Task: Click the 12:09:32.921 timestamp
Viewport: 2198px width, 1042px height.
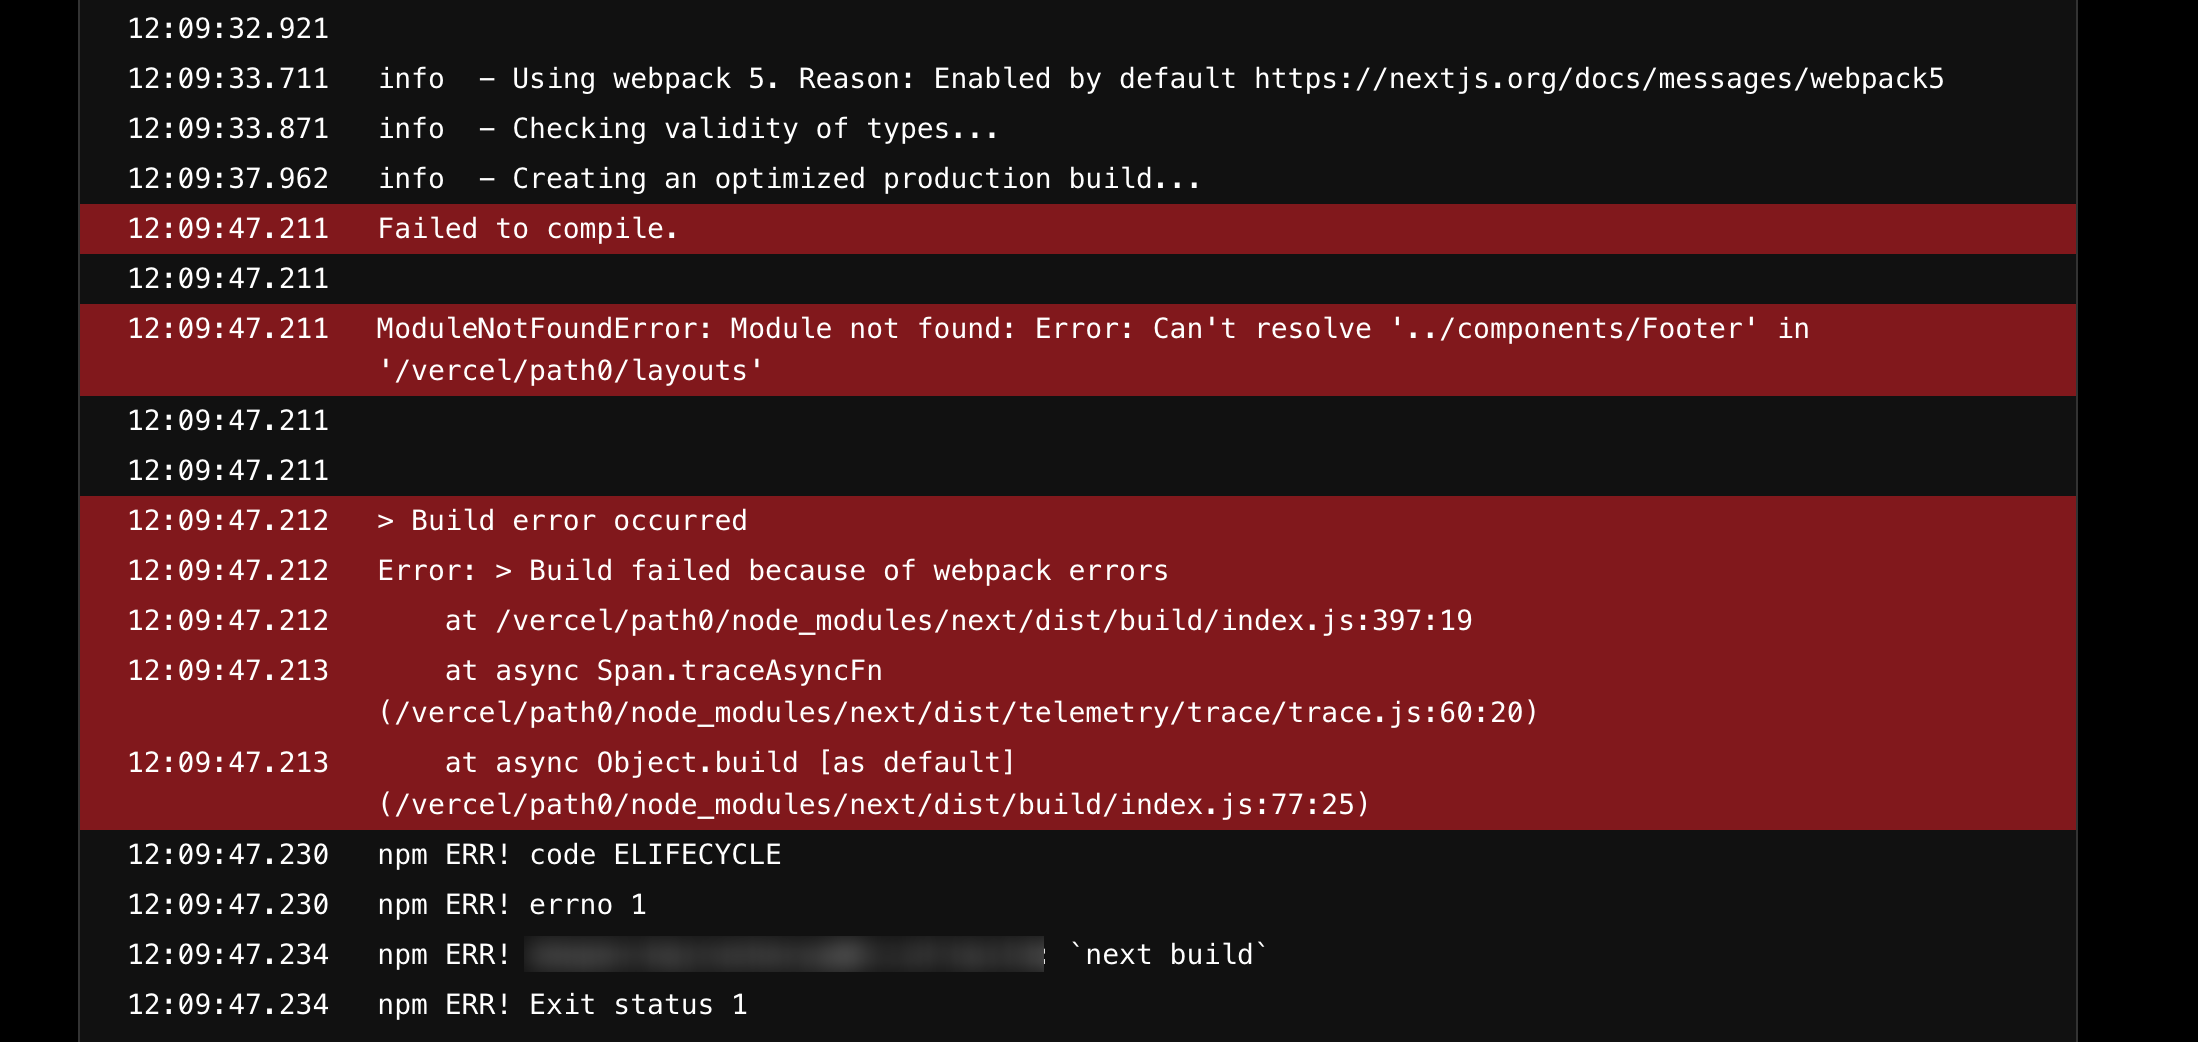Action: [228, 29]
